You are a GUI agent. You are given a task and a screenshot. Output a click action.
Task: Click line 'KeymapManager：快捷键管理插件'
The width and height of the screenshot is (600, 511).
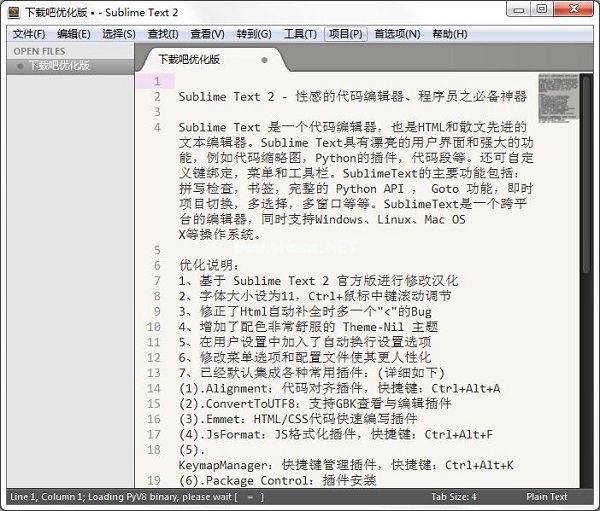pyautogui.click(x=346, y=465)
